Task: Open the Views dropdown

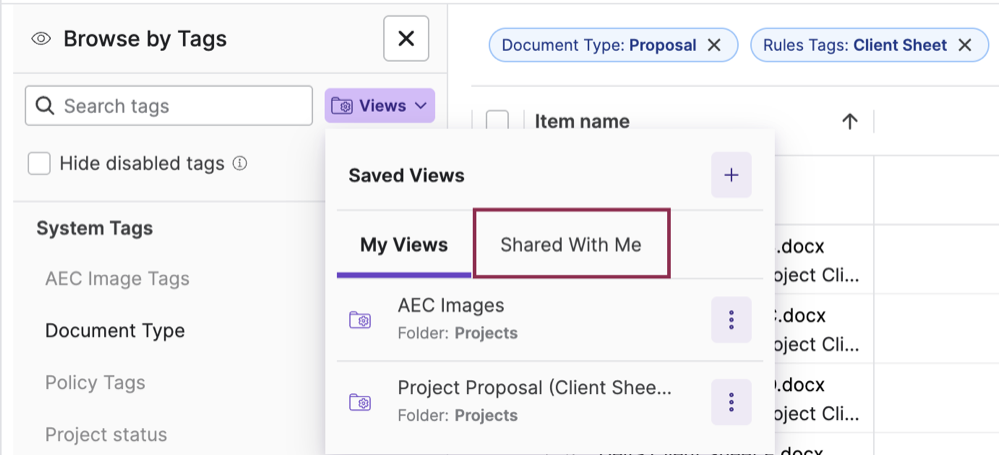Action: (379, 106)
